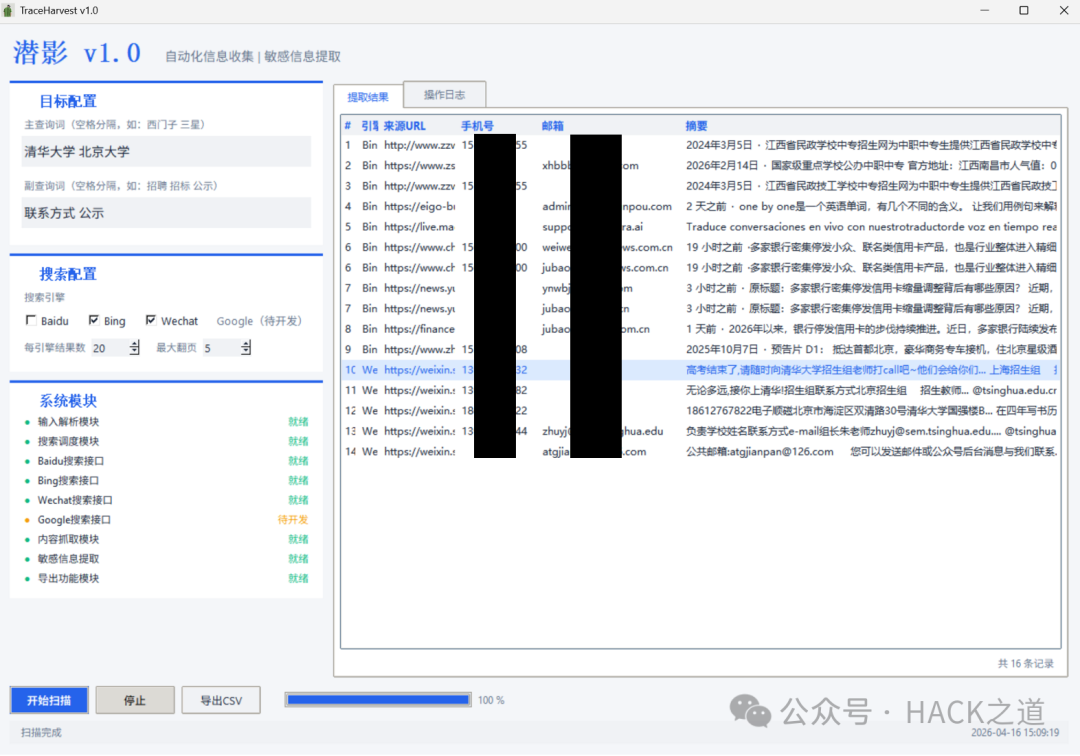The image size is (1080, 756).
Task: Select result row 1 with http://www.zzv URL
Action: click(x=700, y=145)
